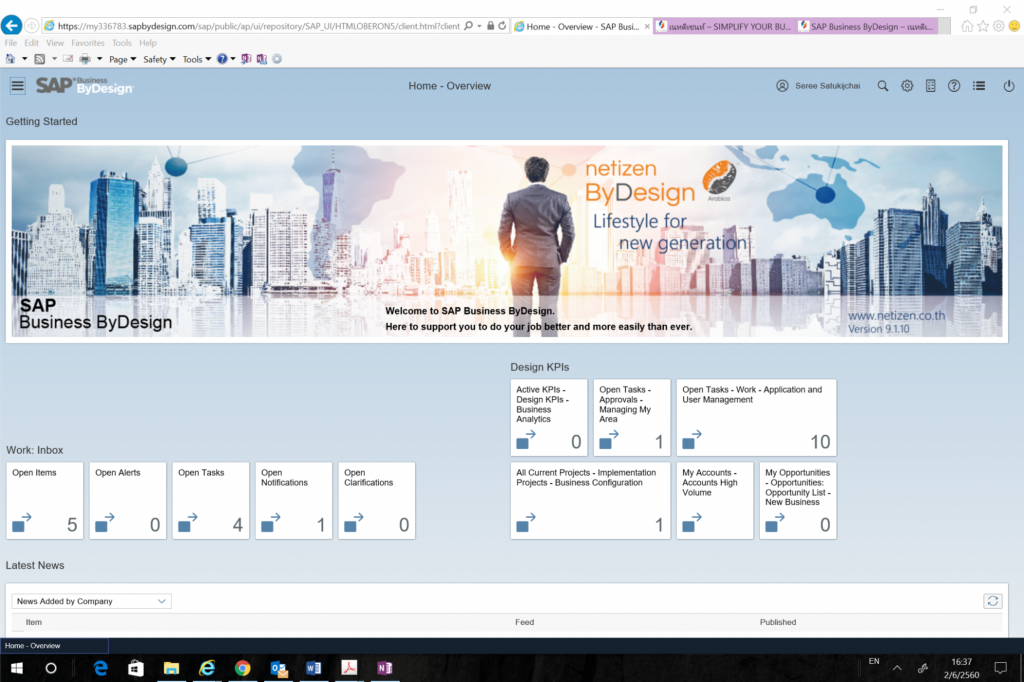1024x682 pixels.
Task: Log off using the power icon
Action: click(1009, 86)
